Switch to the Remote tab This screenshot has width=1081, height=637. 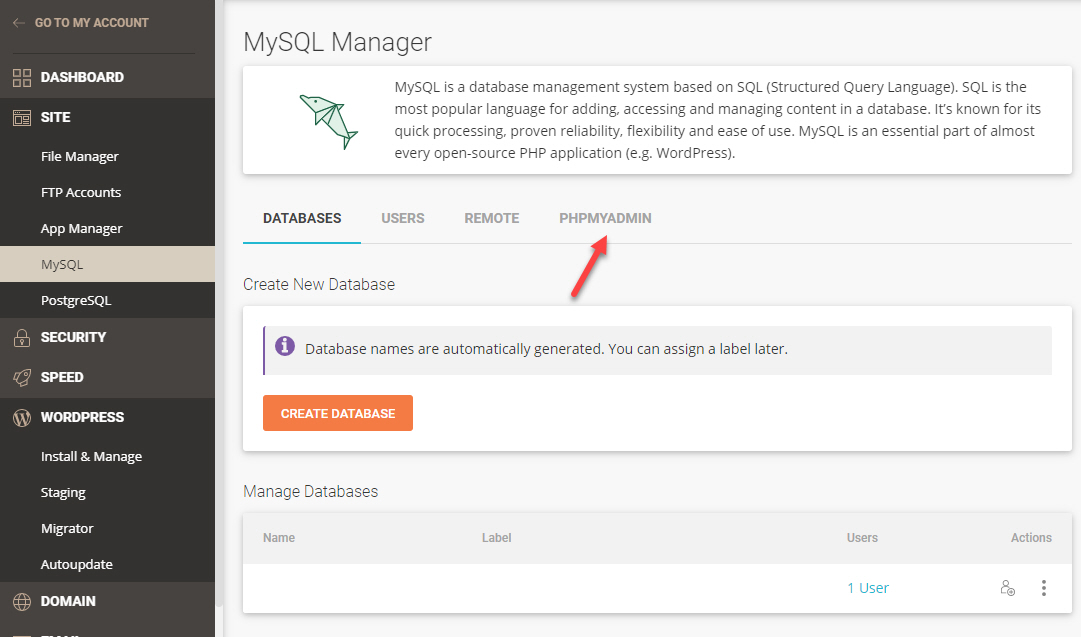(x=492, y=219)
